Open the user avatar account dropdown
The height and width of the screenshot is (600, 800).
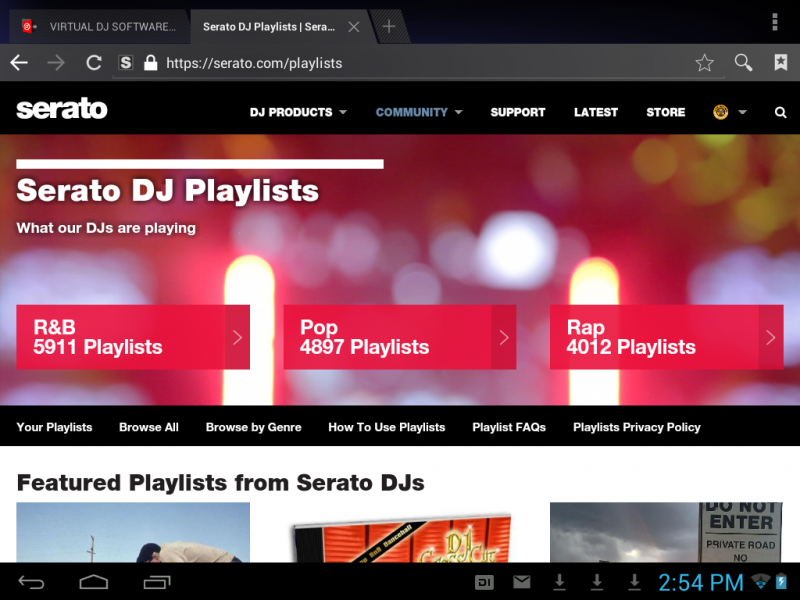(729, 112)
